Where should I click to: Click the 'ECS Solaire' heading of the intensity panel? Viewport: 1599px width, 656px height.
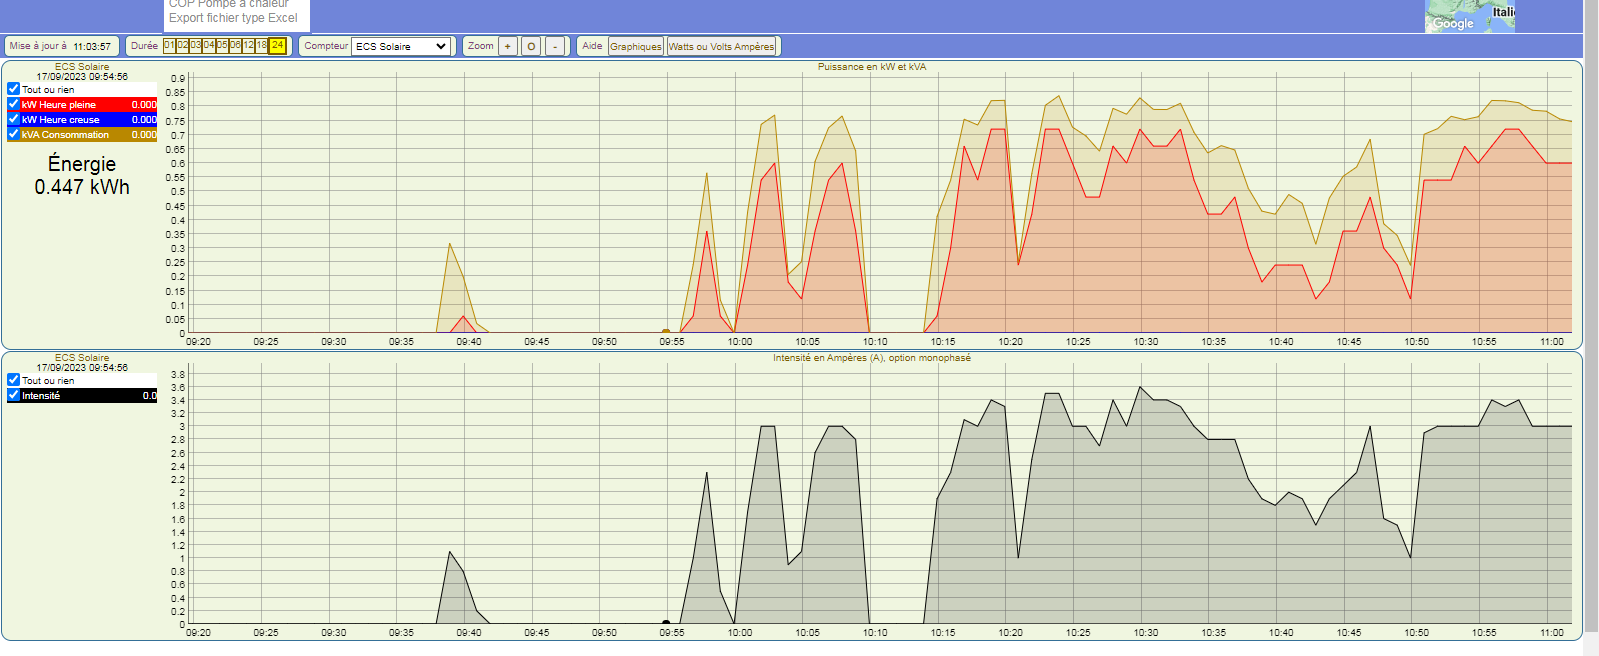82,358
